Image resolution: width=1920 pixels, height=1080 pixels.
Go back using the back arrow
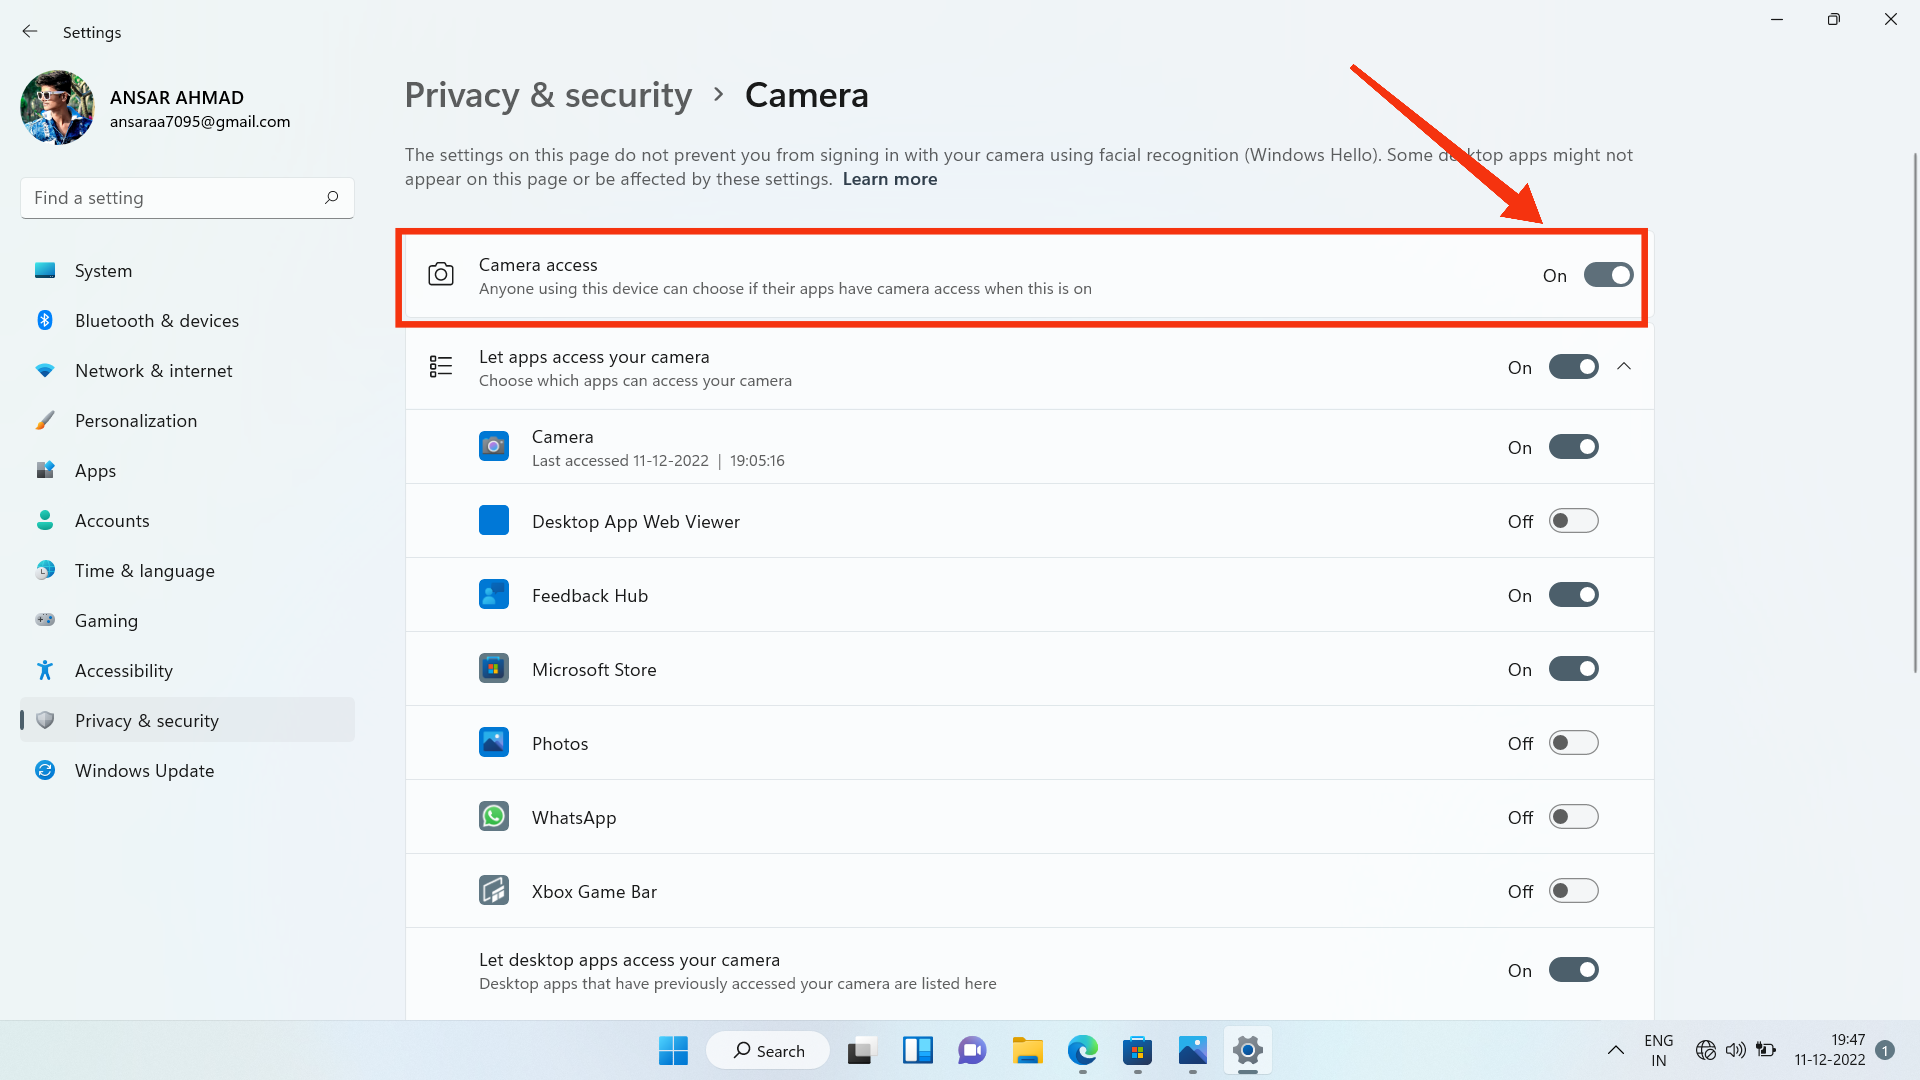point(30,31)
